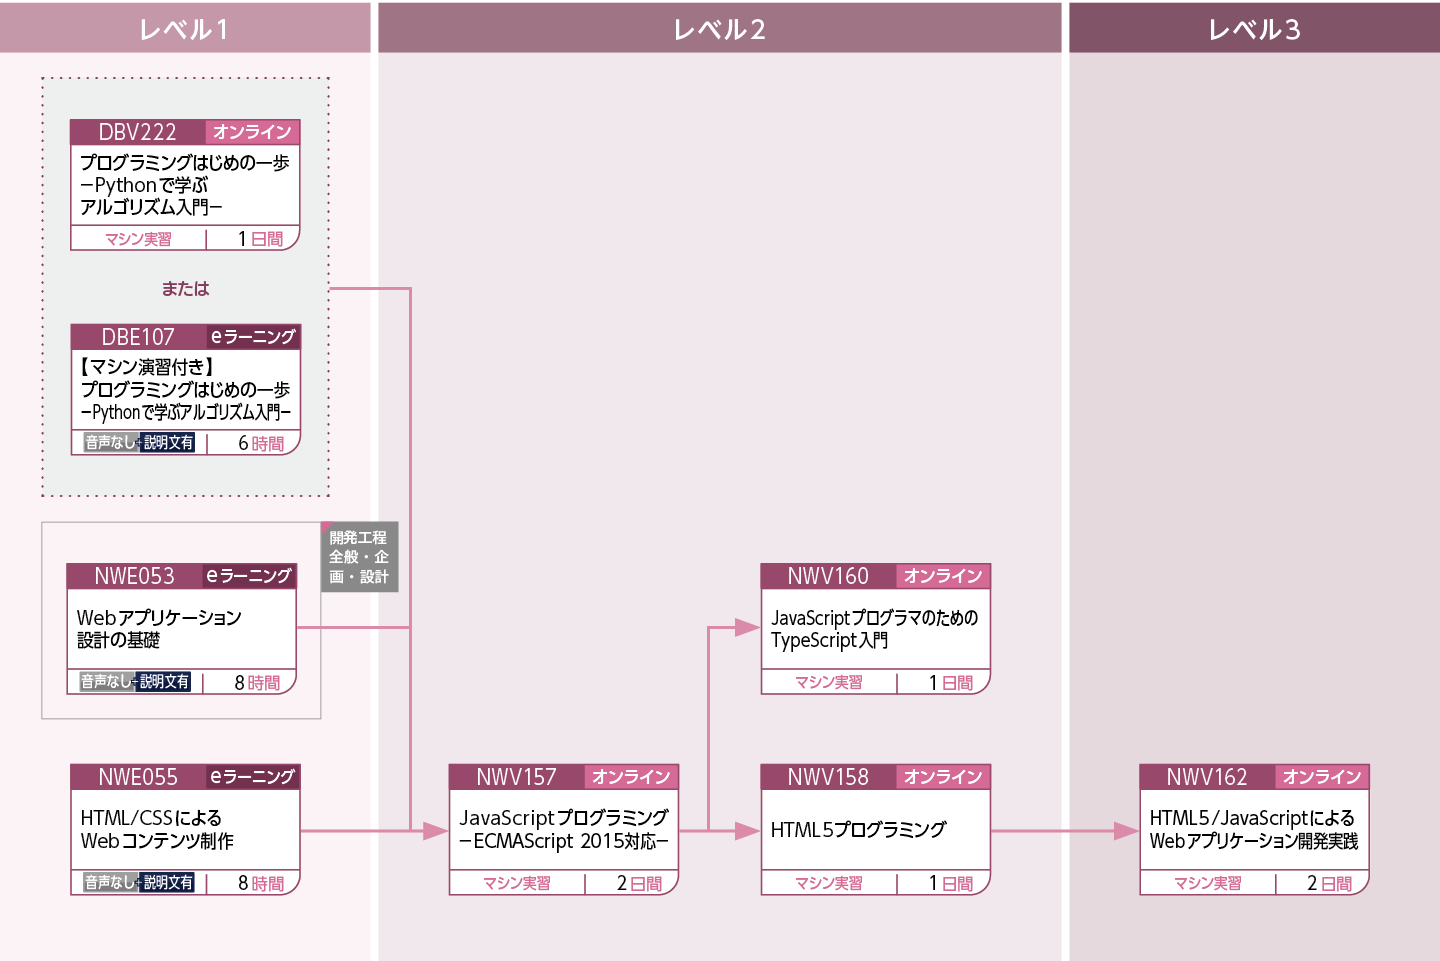Viewport: 1440px width, 961px height.
Task: Open DBE107 マシン演習付き course title
Action: [185, 389]
